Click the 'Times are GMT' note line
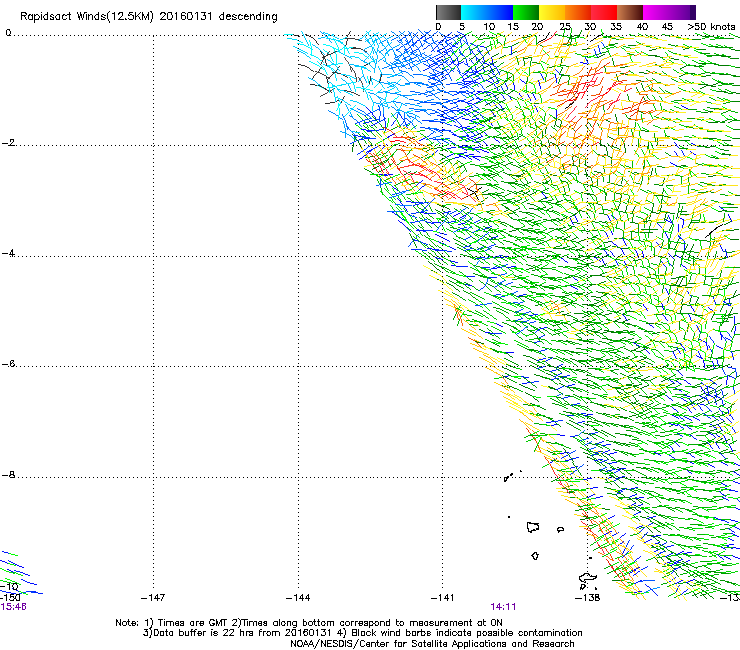 coord(309,623)
